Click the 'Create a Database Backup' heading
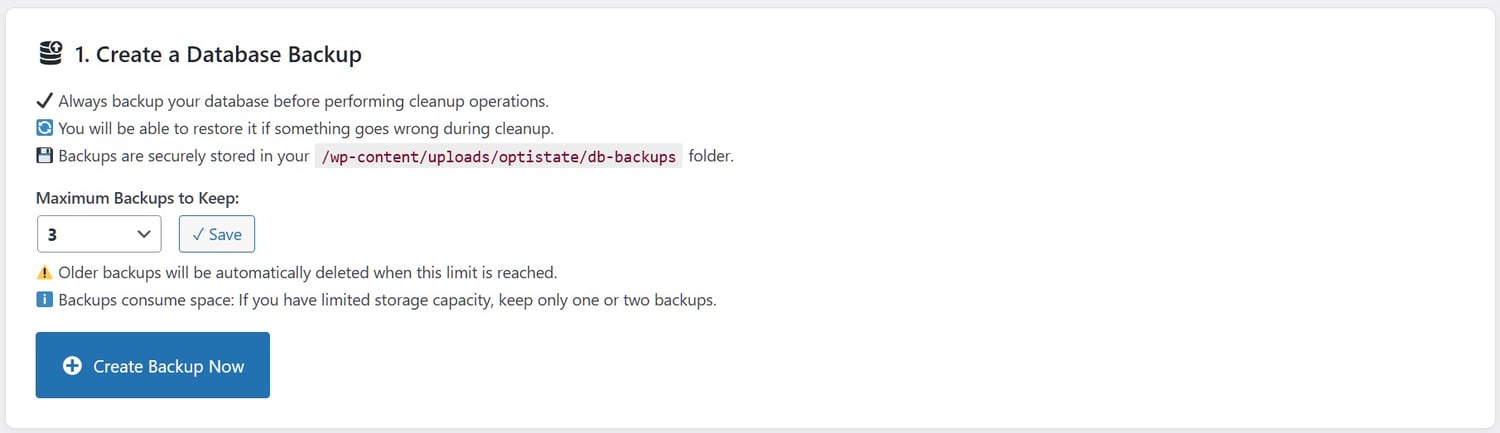The image size is (1500, 433). pos(218,54)
